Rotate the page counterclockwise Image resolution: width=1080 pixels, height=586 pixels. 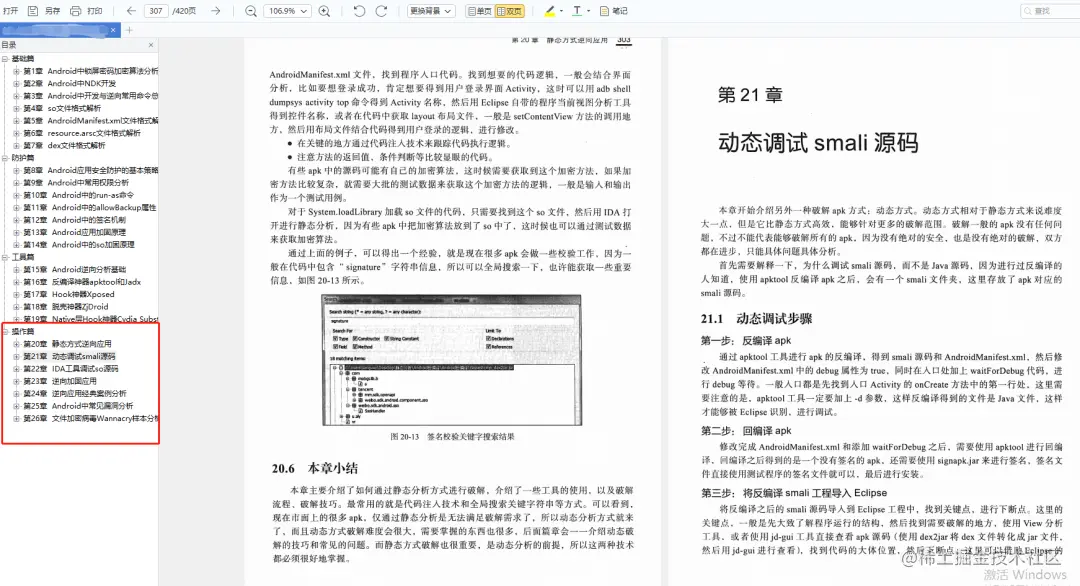pos(359,11)
